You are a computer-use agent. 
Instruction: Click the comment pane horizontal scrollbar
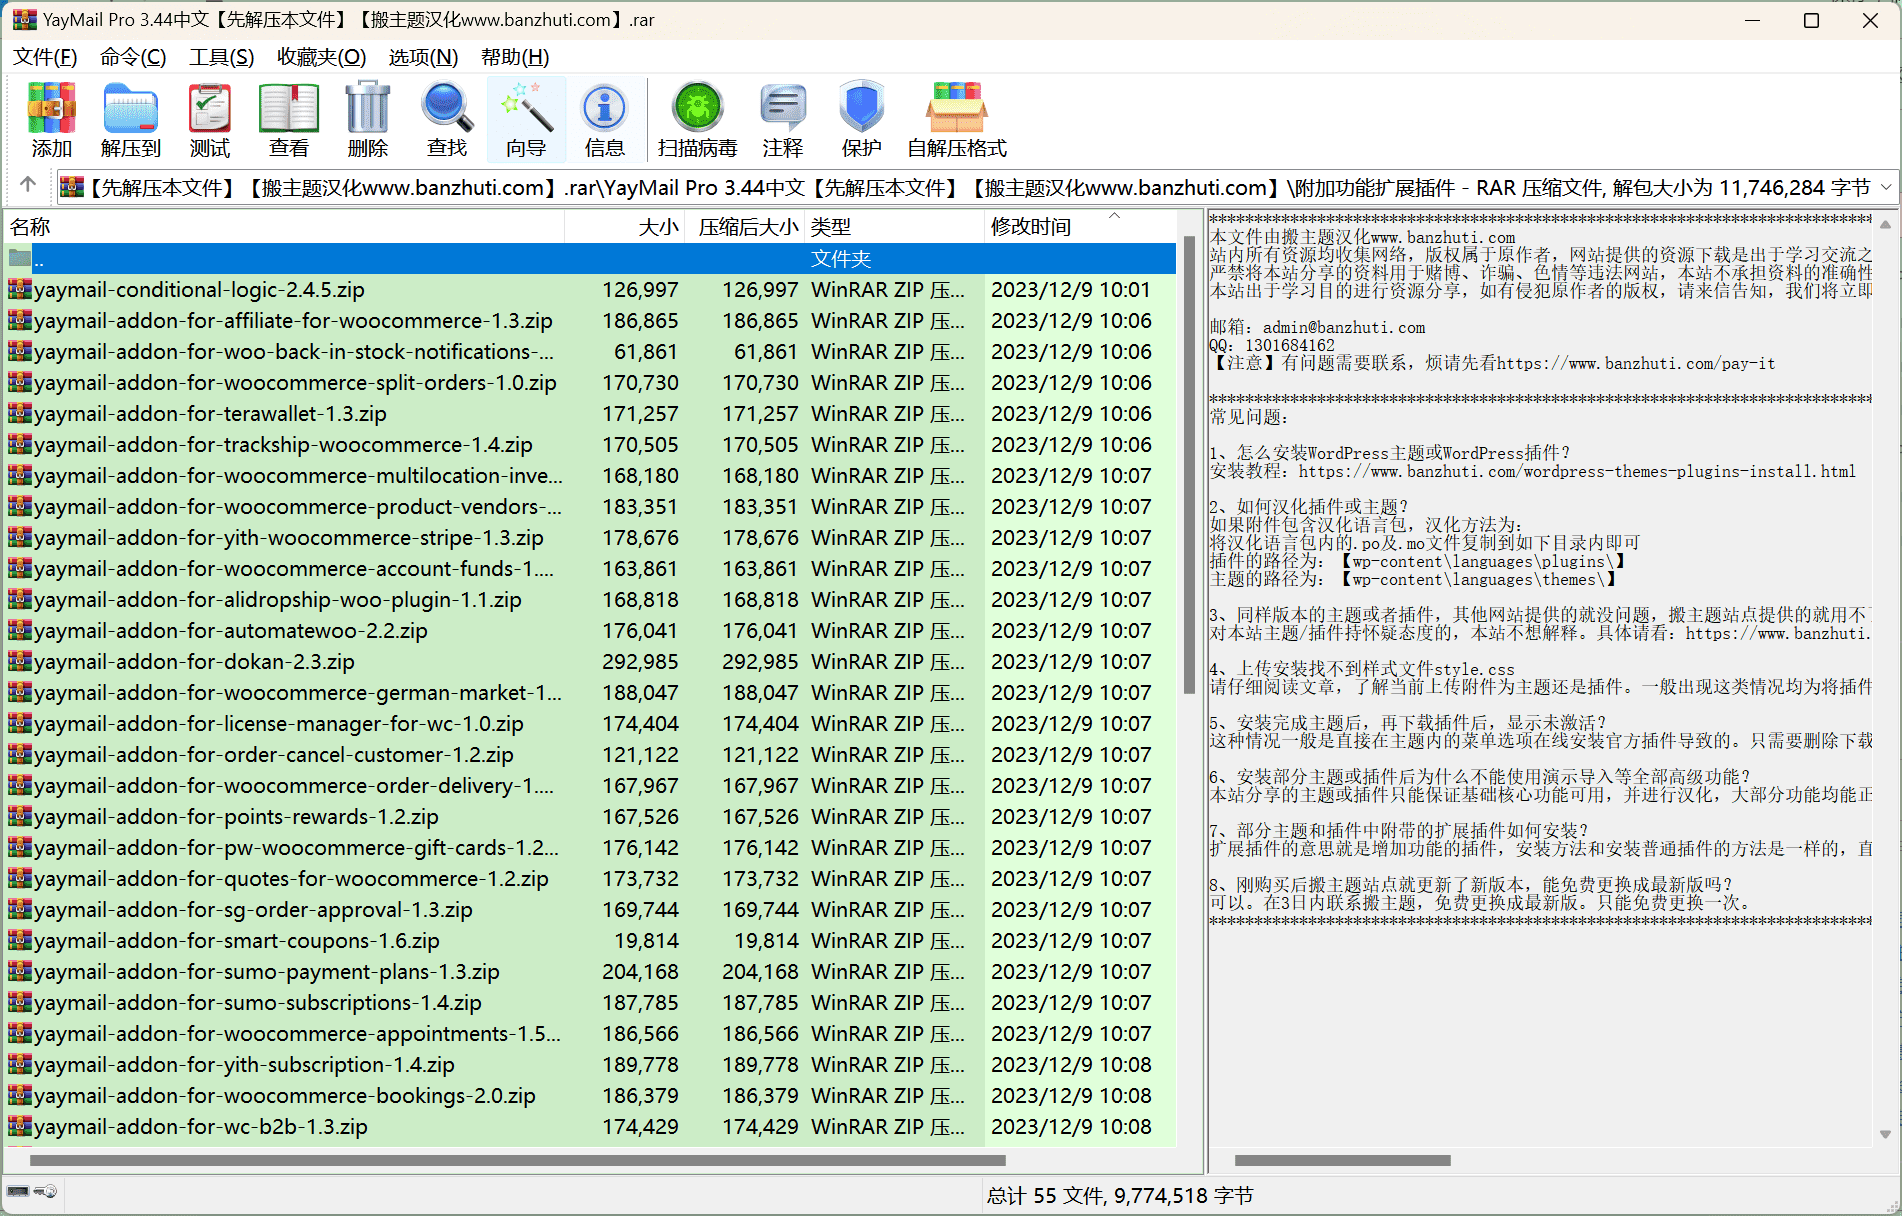[x=1342, y=1161]
